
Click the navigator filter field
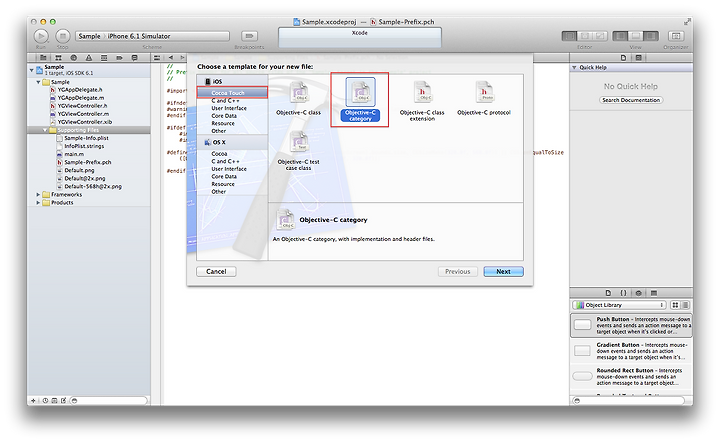pos(109,401)
